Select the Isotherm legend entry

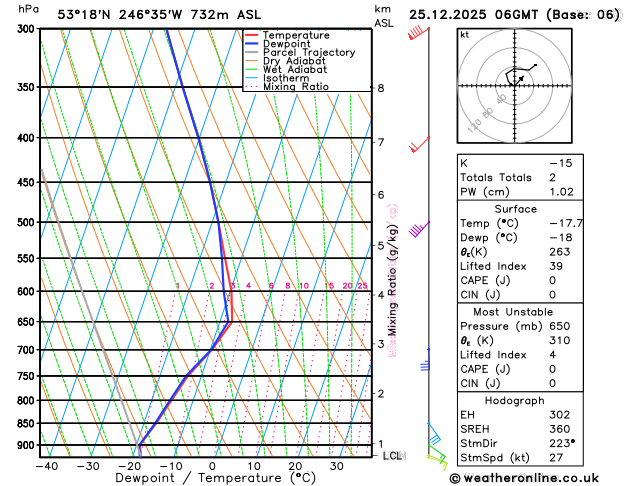tap(286, 78)
